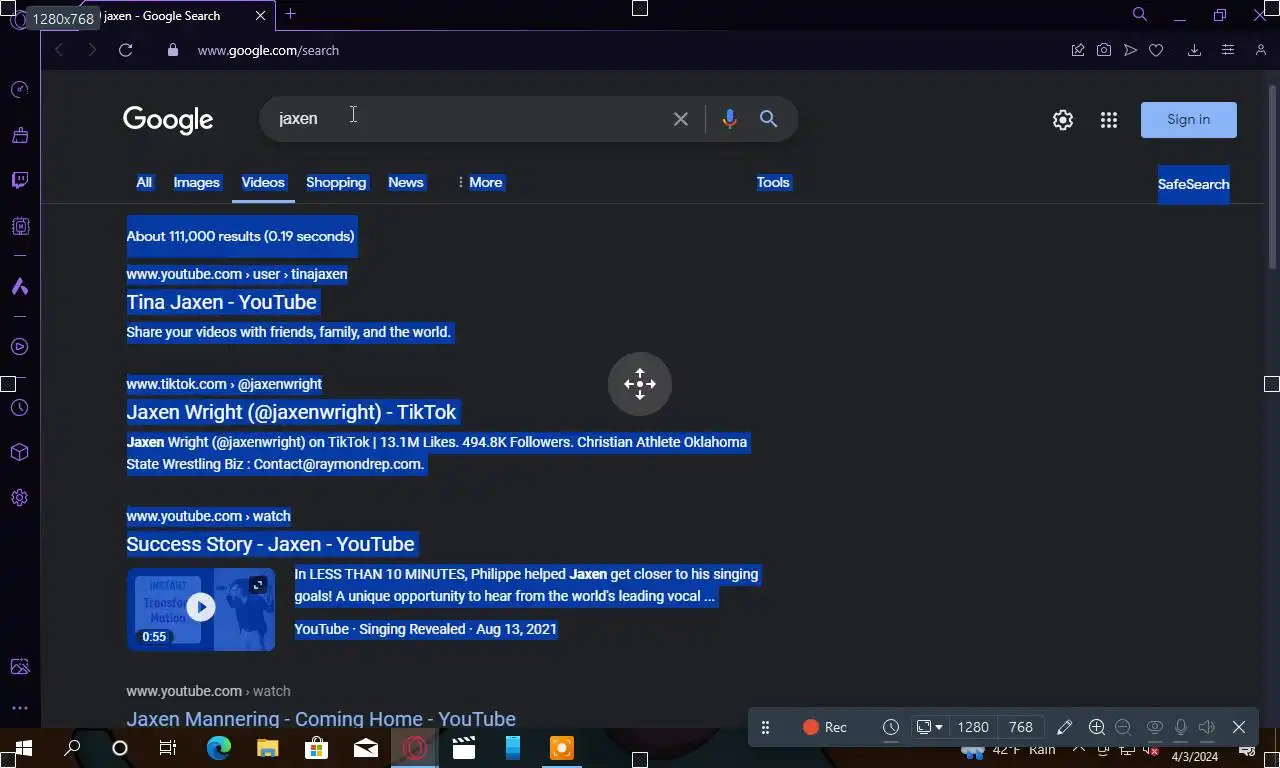This screenshot has height=768, width=1280.
Task: Toggle the recorder microphone input
Action: 1181,727
